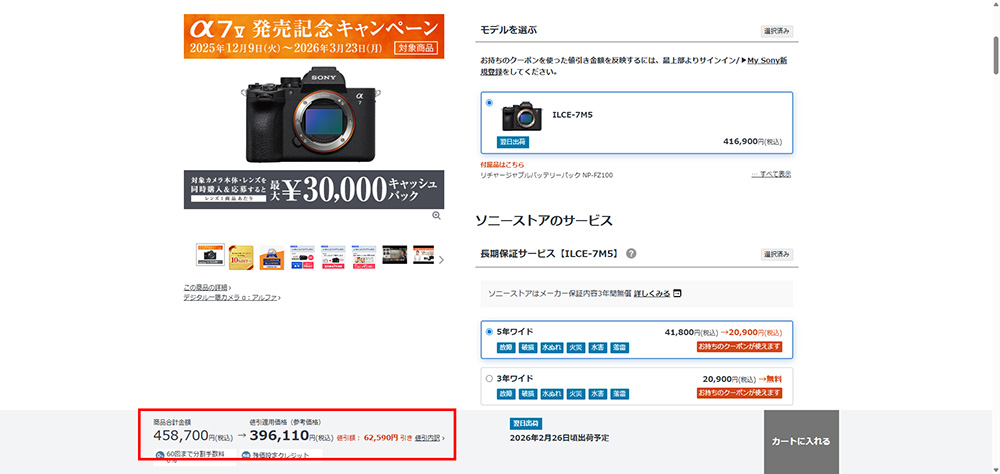Open the help icon beside 長期保証サービス
The image size is (1000, 474).
(x=631, y=253)
